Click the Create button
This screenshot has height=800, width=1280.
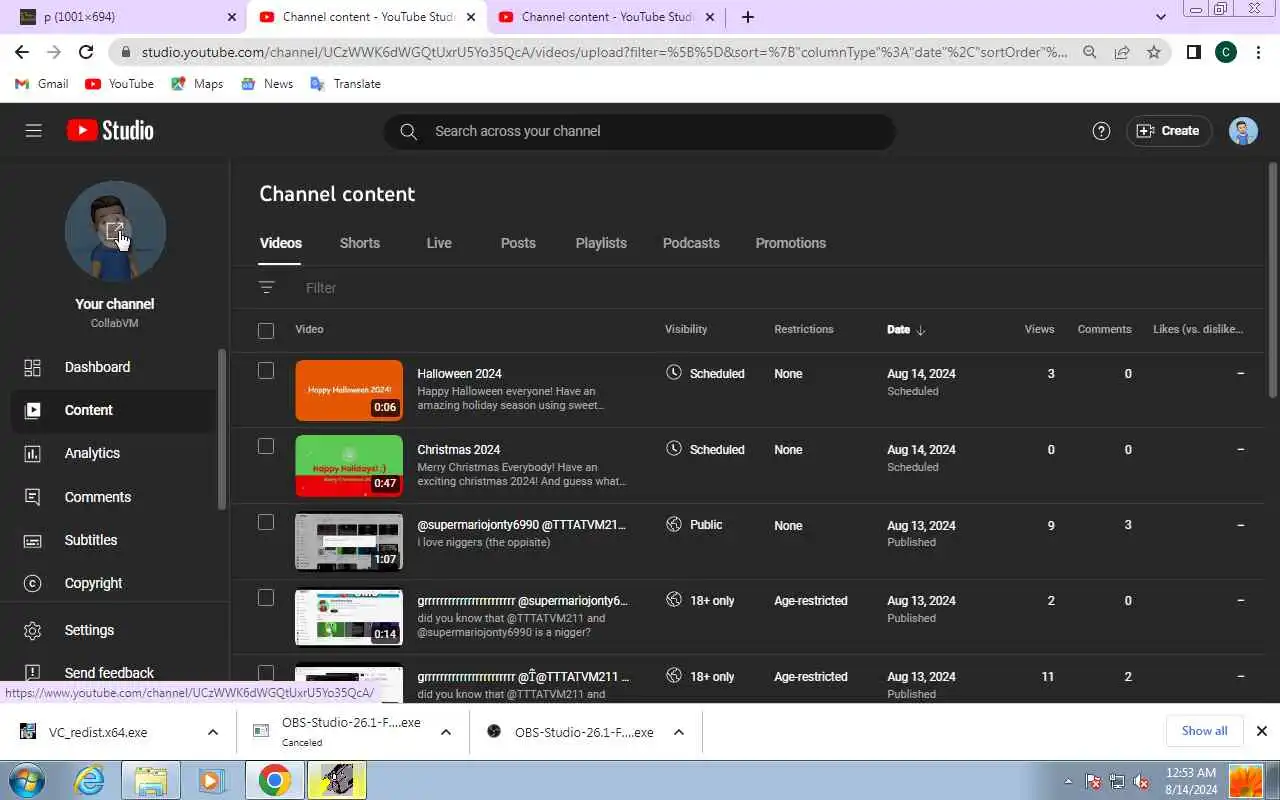[1169, 131]
